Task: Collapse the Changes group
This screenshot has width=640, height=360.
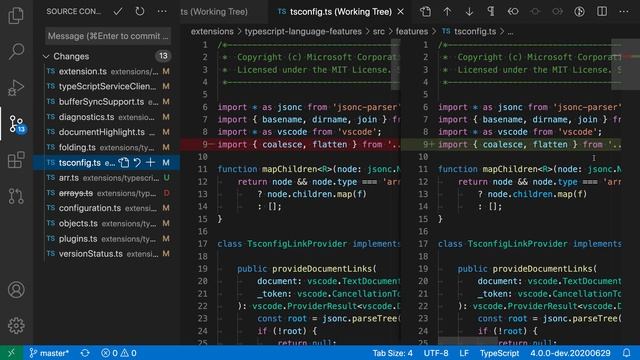Action: (x=46, y=56)
